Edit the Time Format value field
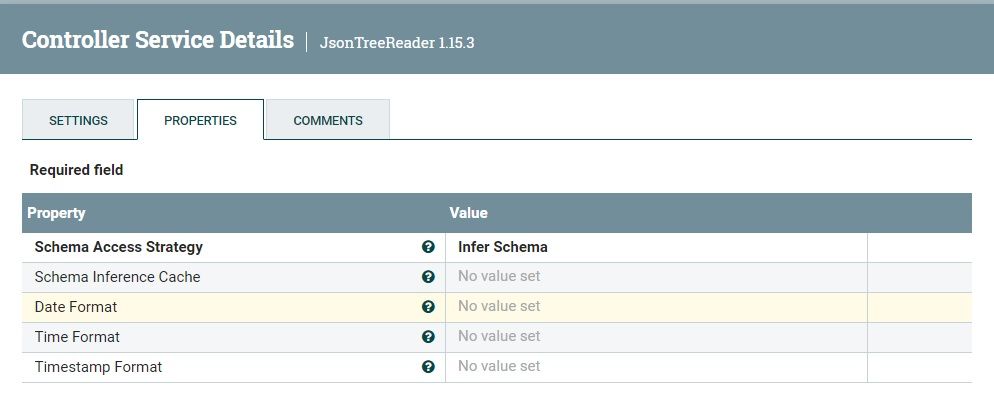The height and width of the screenshot is (396, 994). [x=656, y=337]
